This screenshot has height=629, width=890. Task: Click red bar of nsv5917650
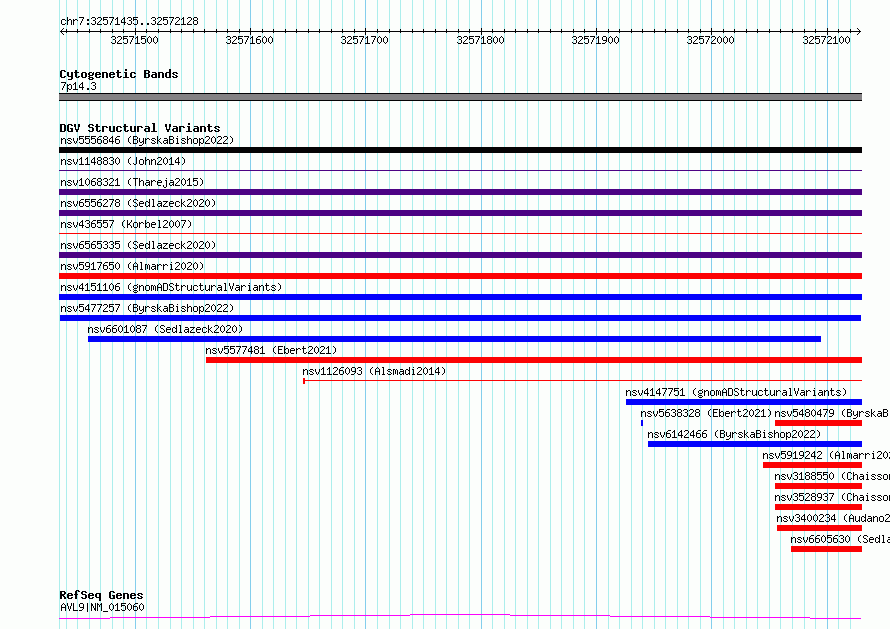pyautogui.click(x=460, y=276)
